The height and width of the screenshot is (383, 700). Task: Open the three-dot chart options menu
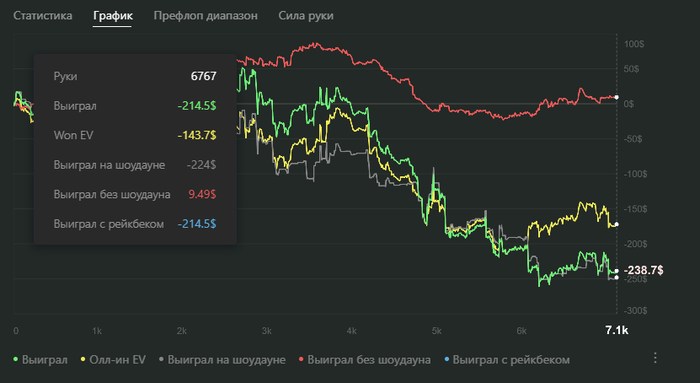(655, 358)
